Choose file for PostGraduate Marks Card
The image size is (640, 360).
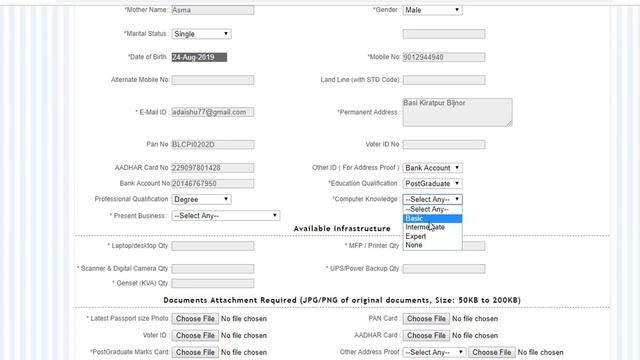195,352
